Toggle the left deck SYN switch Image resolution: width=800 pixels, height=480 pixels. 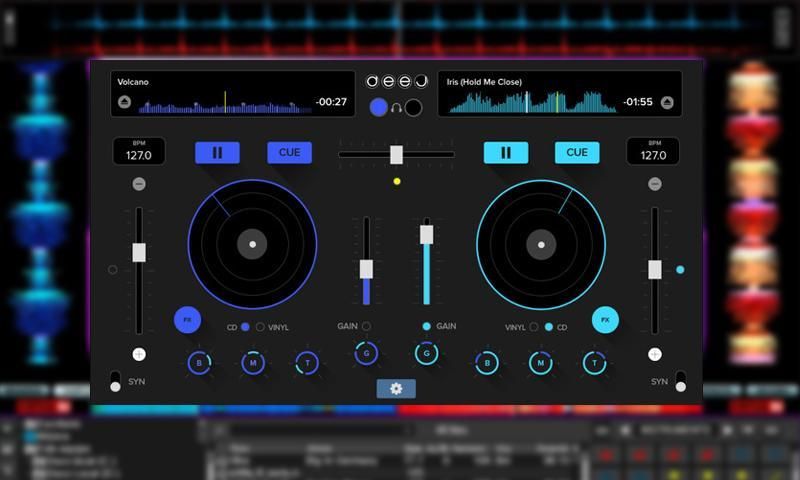pos(115,382)
